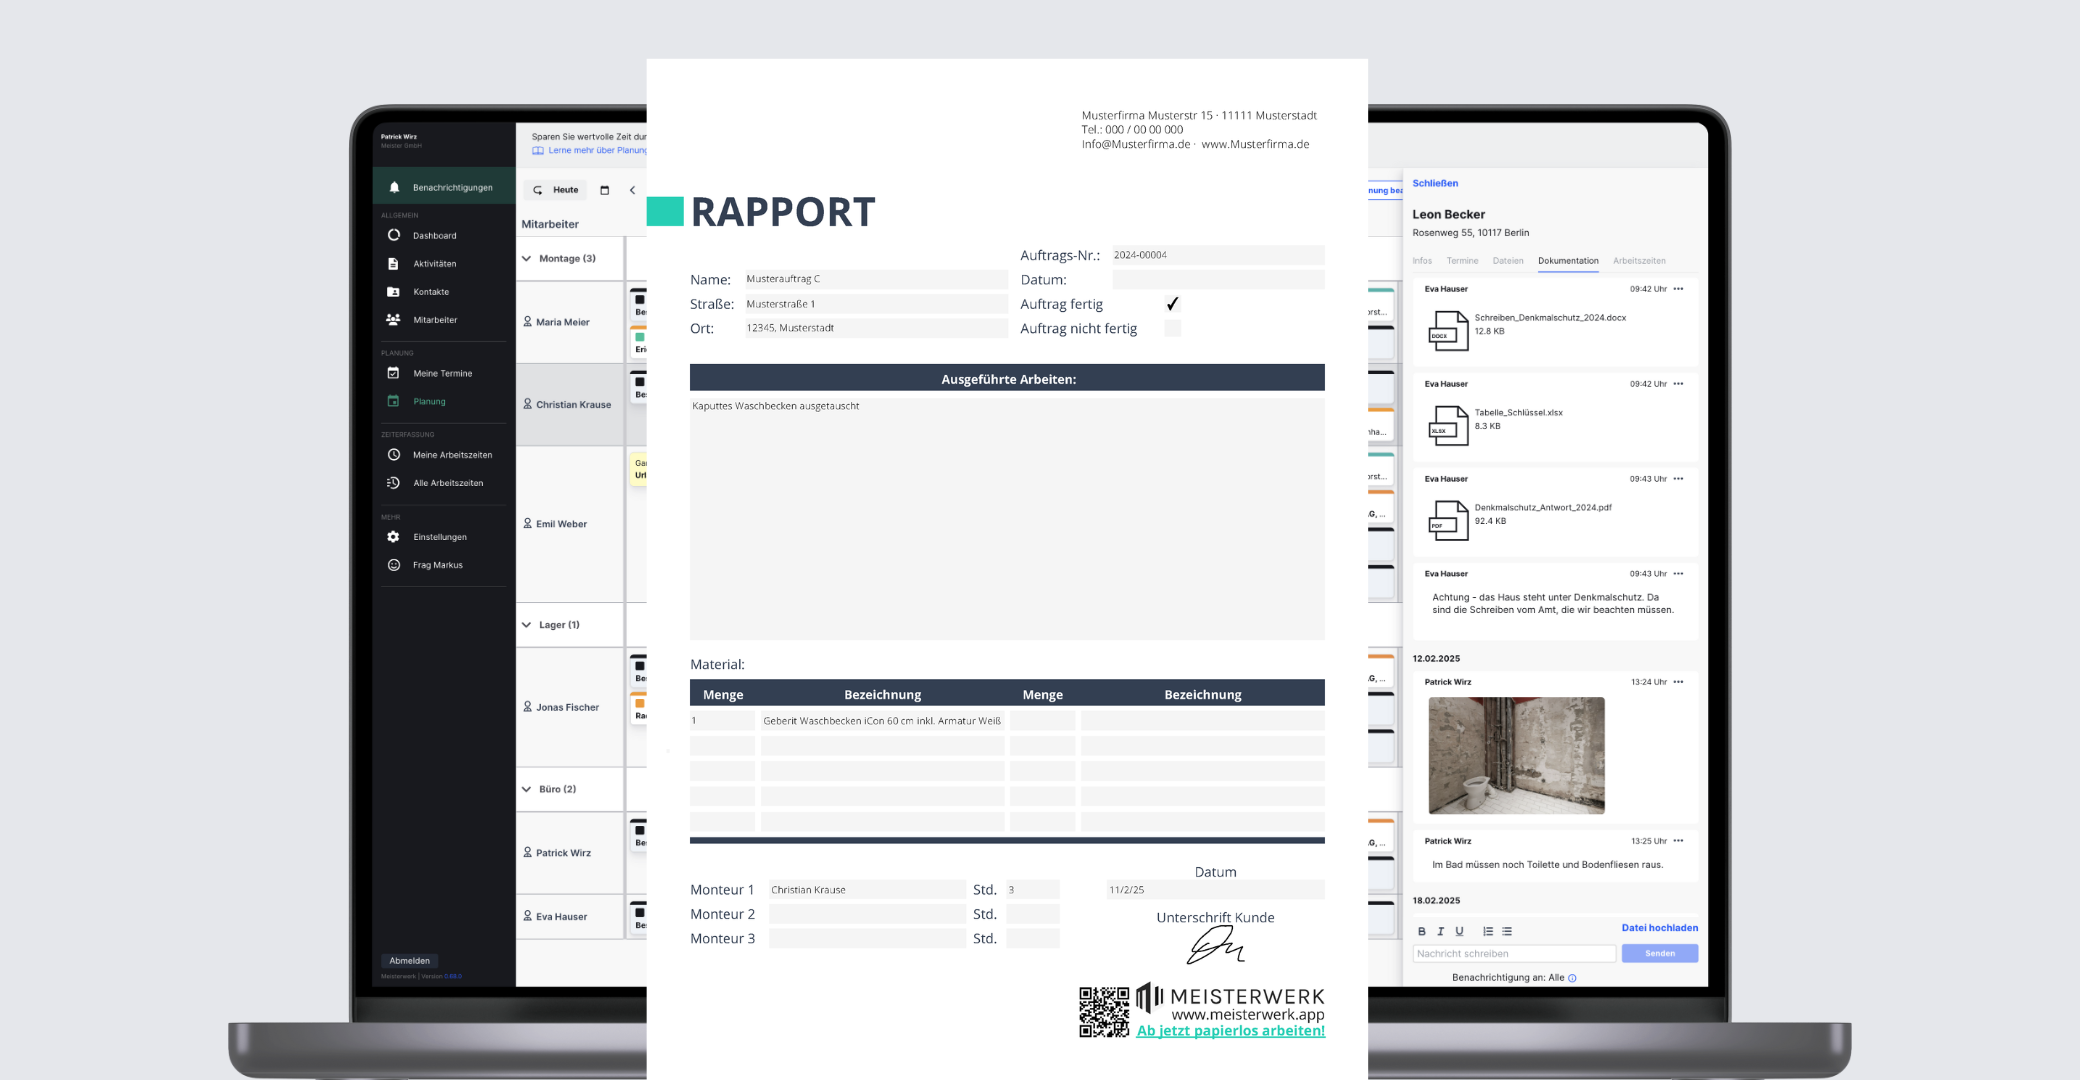The height and width of the screenshot is (1080, 2080).
Task: Select employee row Maria Meier
Action: pos(570,322)
